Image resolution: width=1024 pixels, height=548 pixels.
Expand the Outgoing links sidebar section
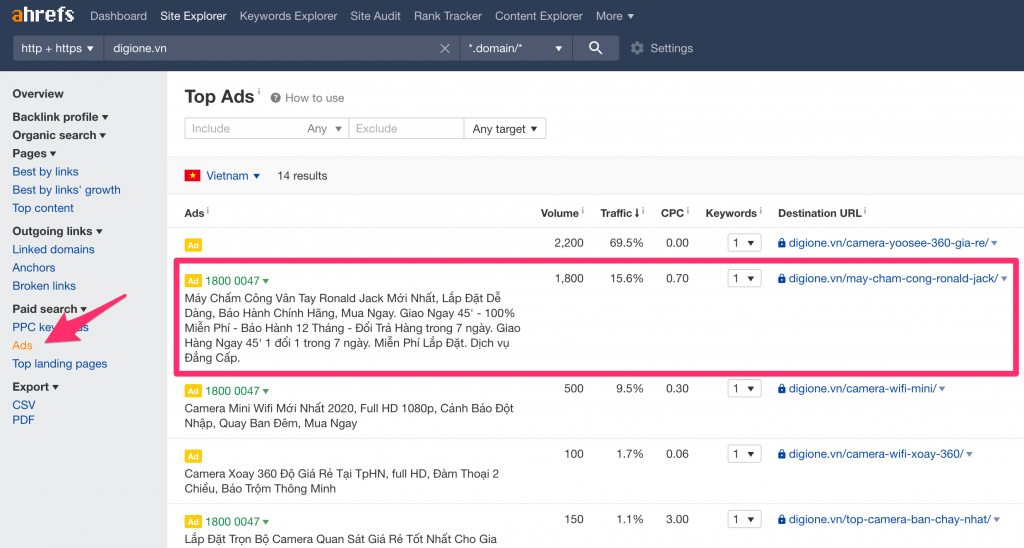pos(57,231)
